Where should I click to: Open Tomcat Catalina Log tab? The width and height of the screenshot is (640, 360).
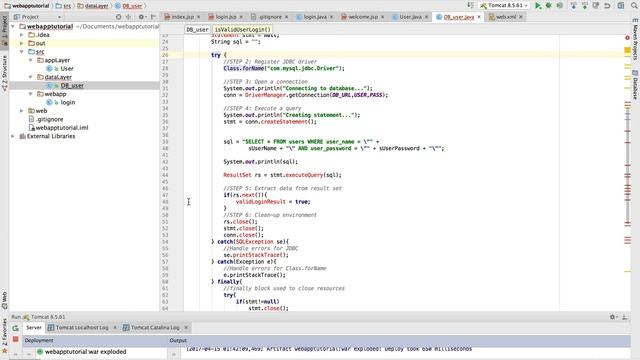155,328
